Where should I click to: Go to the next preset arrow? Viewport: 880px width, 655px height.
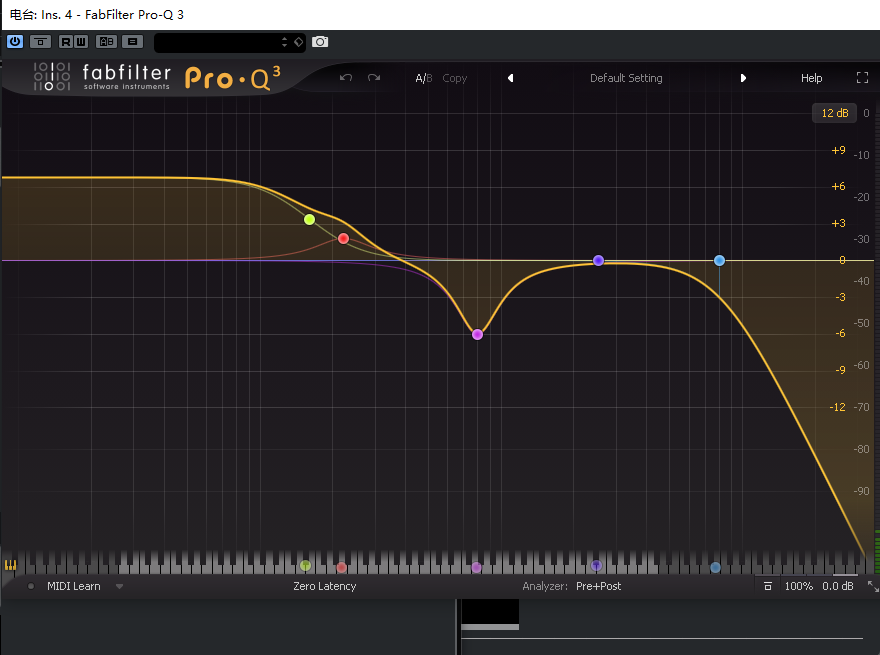click(743, 78)
